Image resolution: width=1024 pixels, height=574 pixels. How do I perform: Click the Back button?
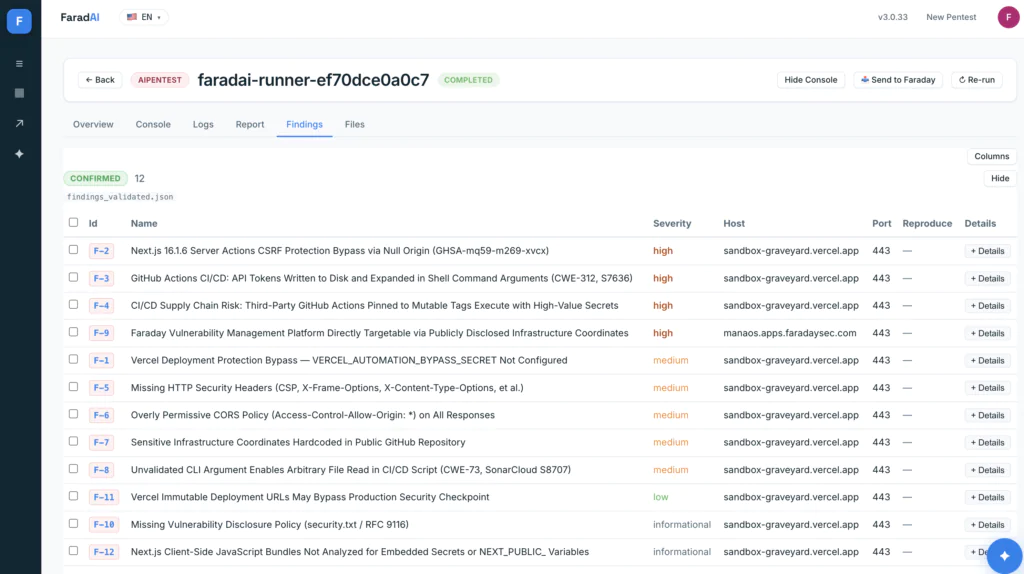(x=100, y=80)
